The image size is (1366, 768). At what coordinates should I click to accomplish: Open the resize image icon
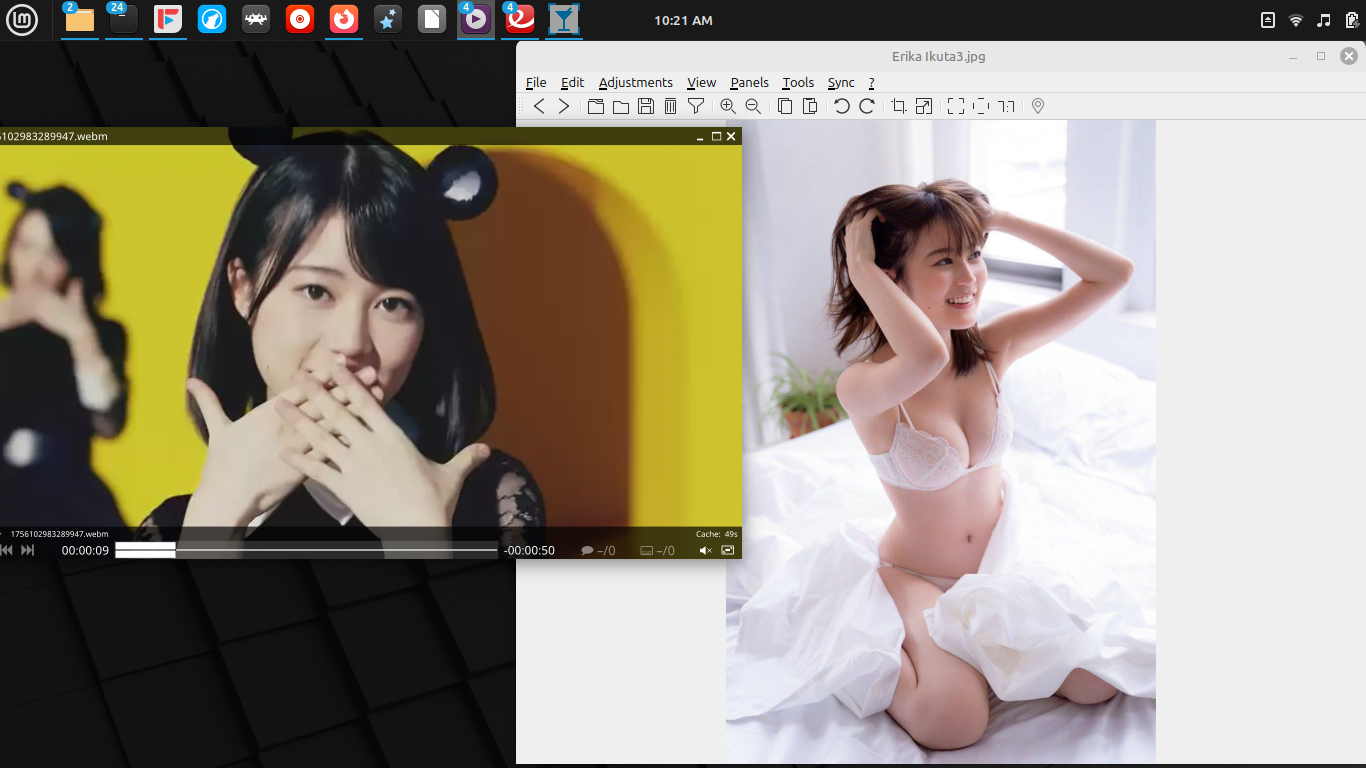coord(924,106)
